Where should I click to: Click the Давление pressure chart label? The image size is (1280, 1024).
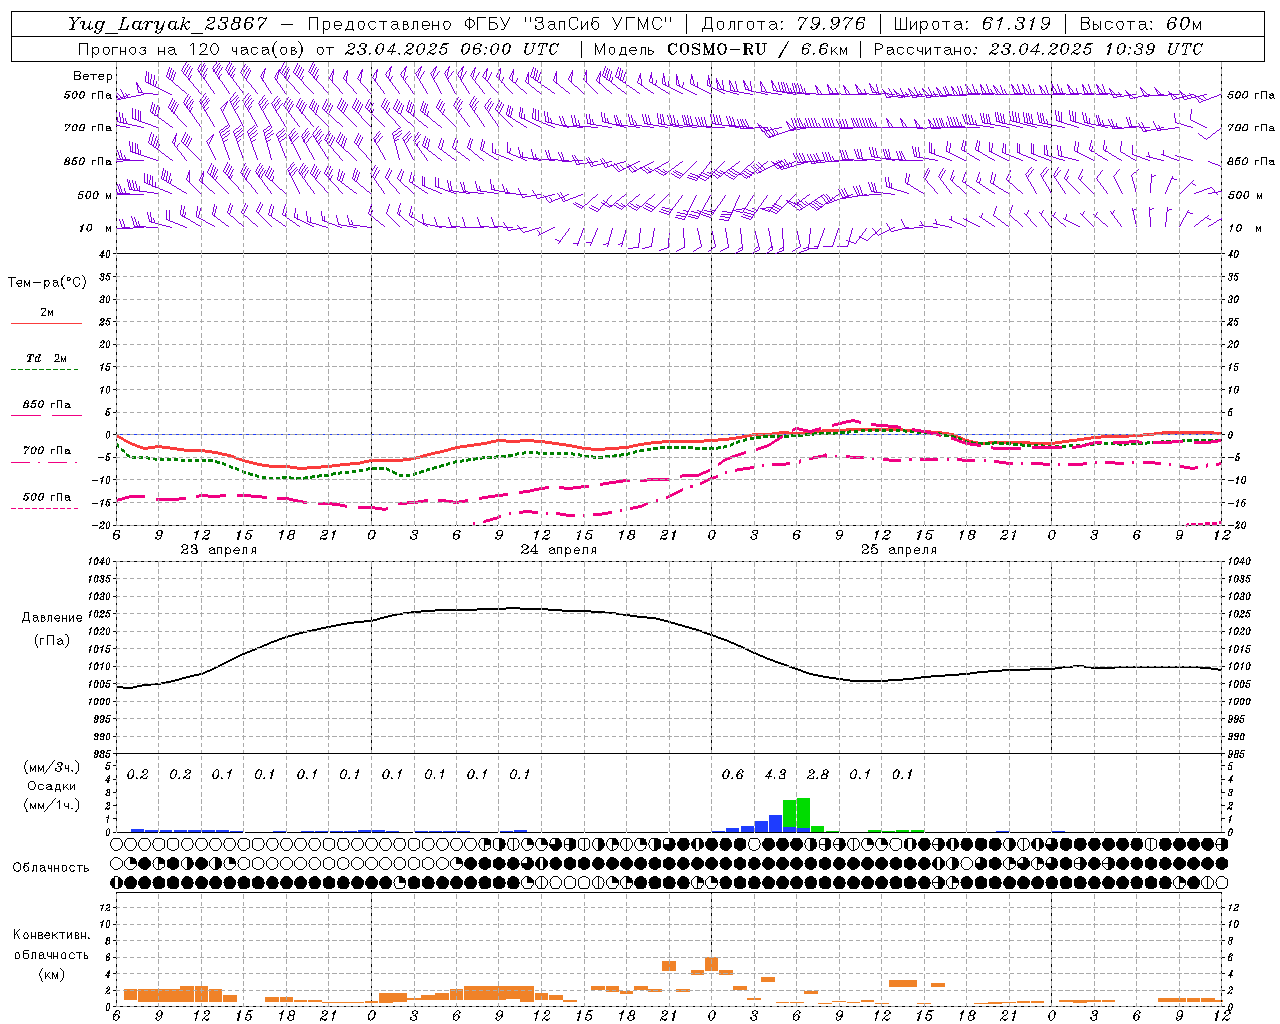click(52, 618)
